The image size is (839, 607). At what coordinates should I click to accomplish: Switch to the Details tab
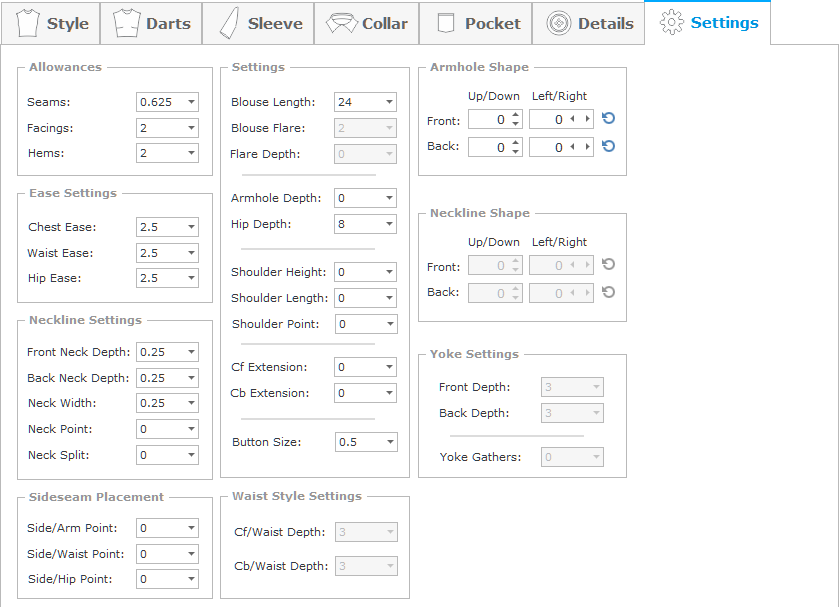point(590,23)
